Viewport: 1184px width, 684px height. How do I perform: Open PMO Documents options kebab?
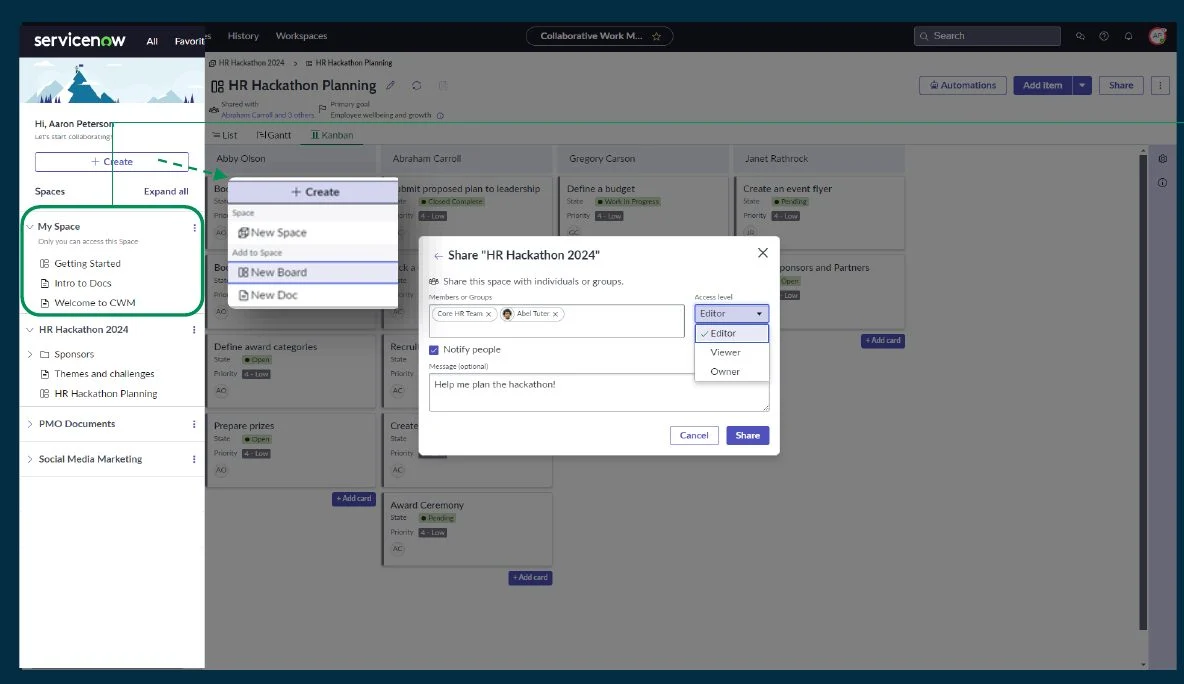194,424
